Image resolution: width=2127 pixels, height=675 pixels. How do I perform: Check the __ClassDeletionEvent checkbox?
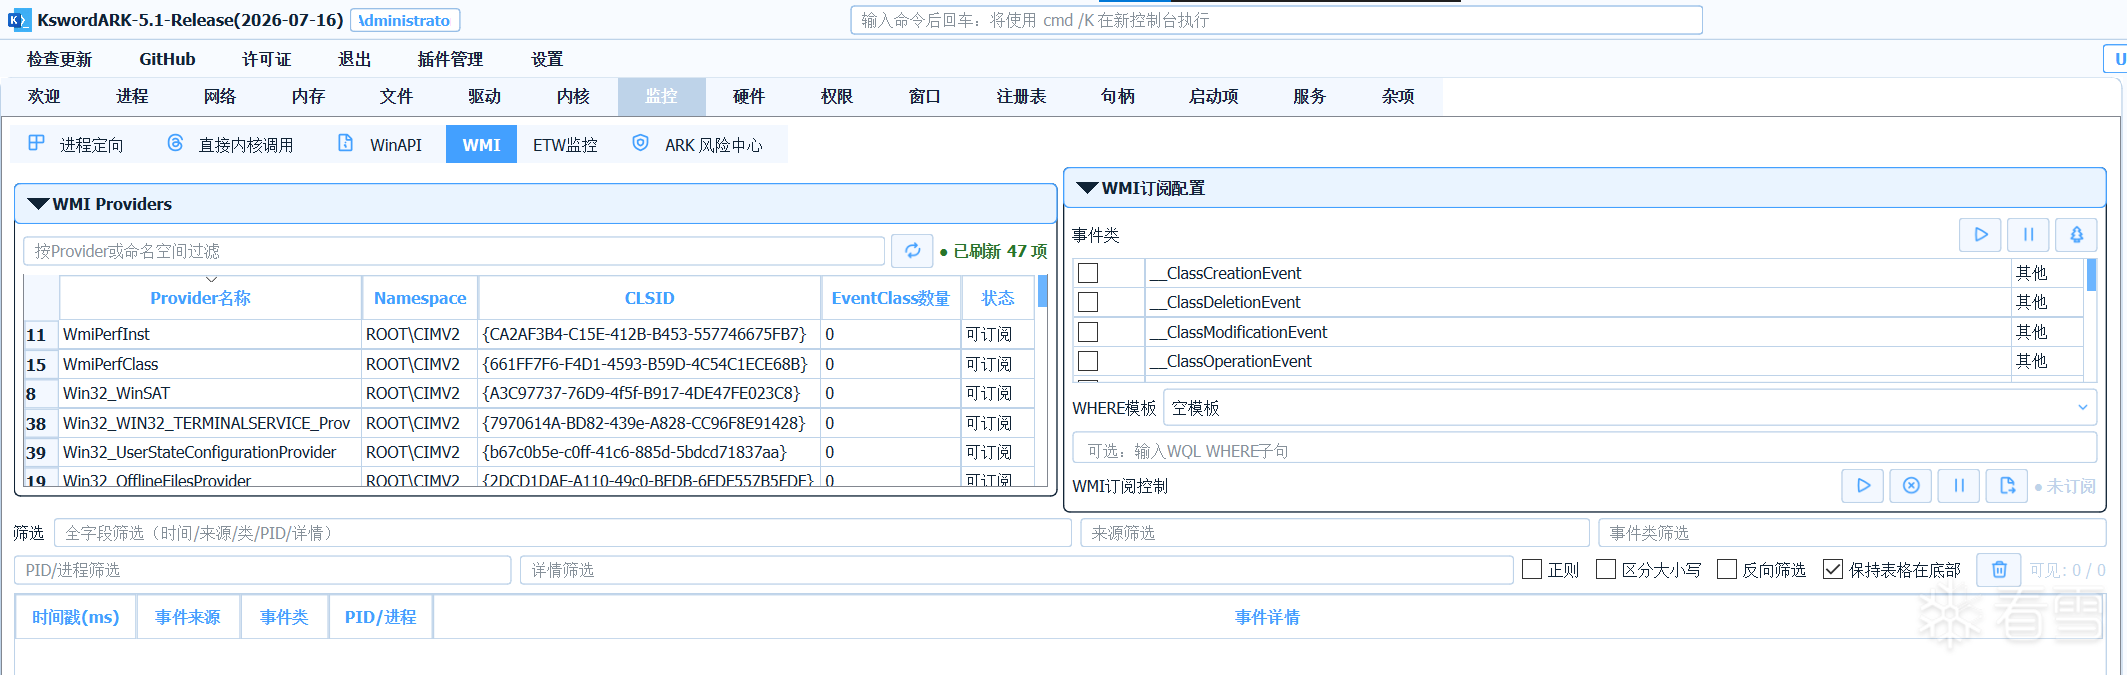pos(1088,302)
